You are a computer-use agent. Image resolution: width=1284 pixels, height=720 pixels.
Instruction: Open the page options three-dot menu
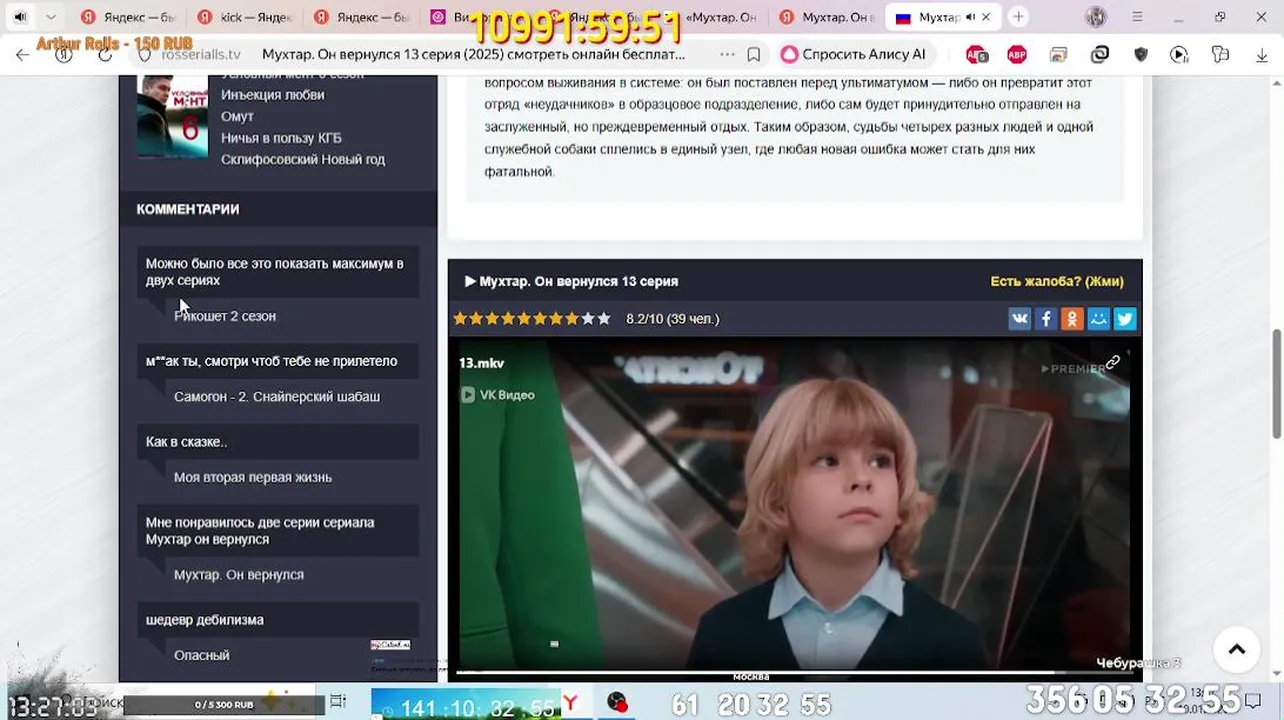[x=727, y=55]
